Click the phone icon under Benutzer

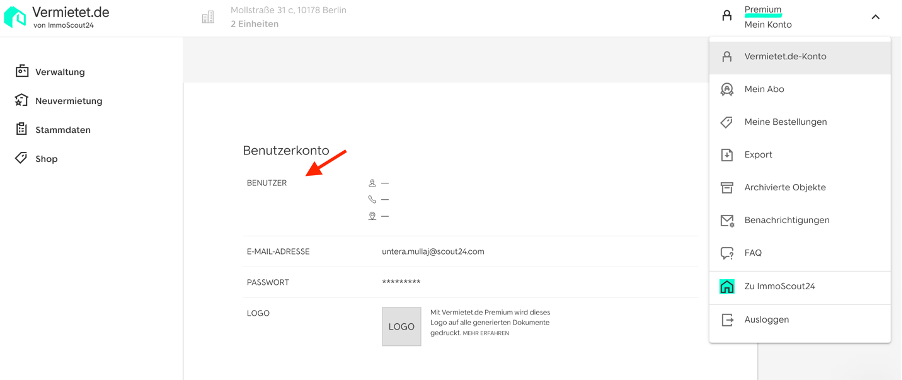coord(372,199)
